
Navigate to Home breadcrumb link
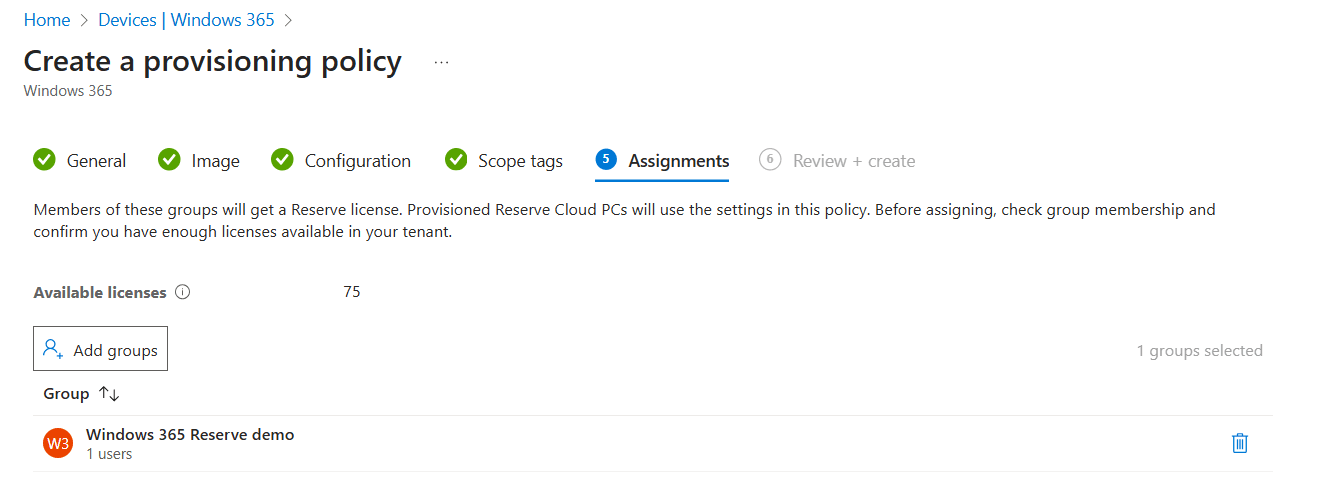pos(47,20)
